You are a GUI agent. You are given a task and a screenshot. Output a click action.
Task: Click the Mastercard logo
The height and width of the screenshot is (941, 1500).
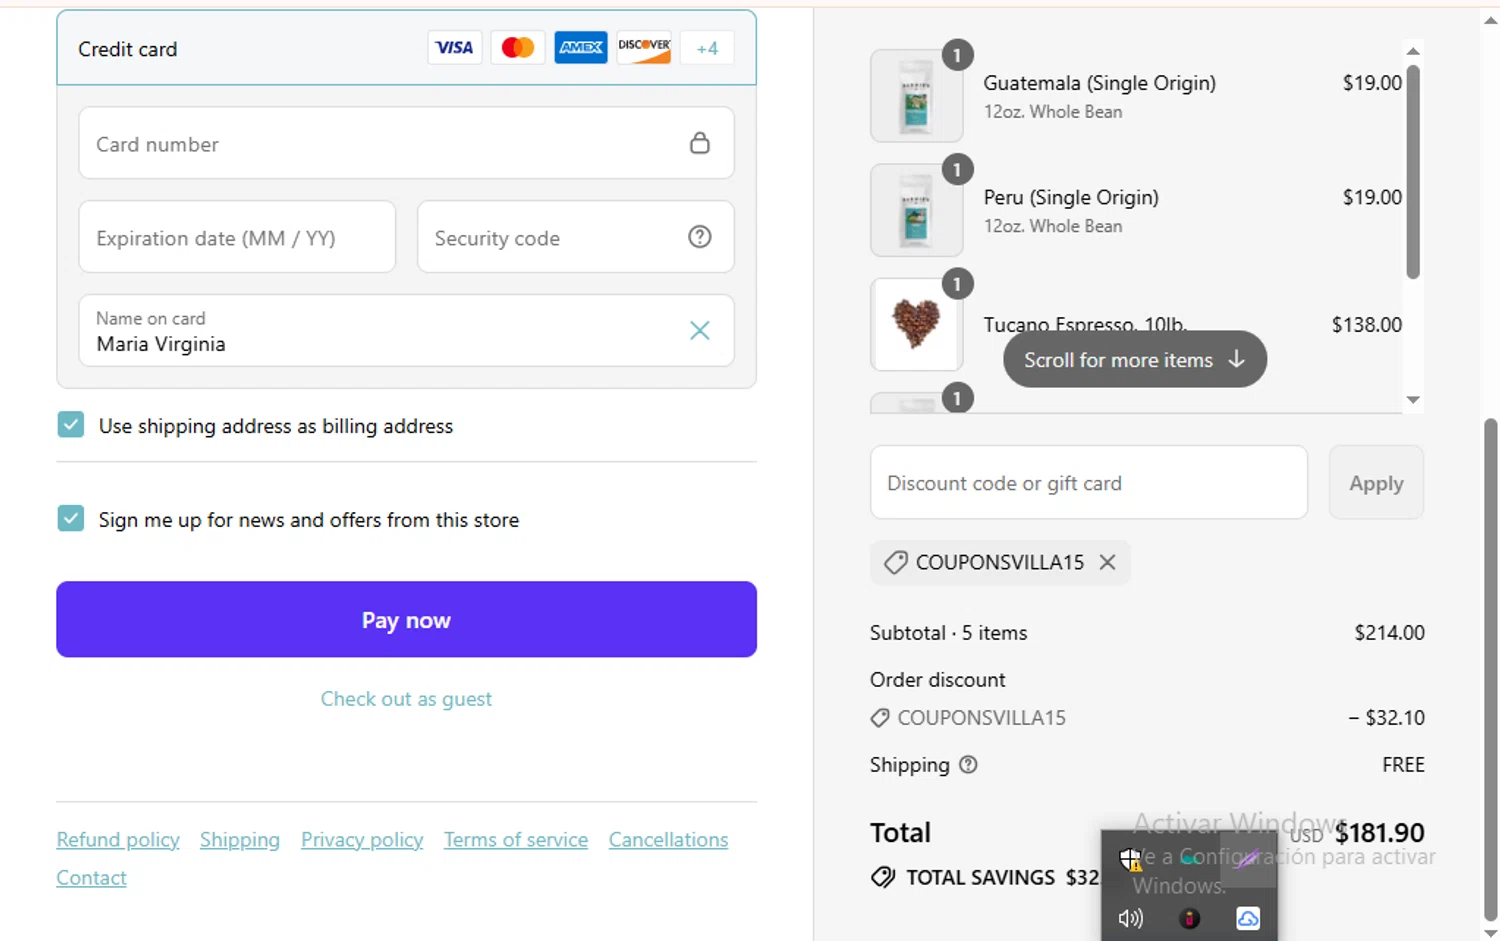(x=518, y=47)
